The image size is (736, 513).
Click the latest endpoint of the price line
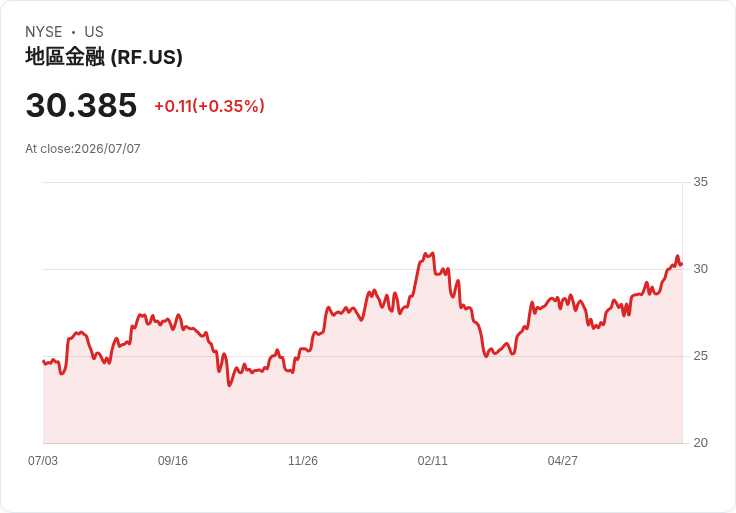[682, 264]
